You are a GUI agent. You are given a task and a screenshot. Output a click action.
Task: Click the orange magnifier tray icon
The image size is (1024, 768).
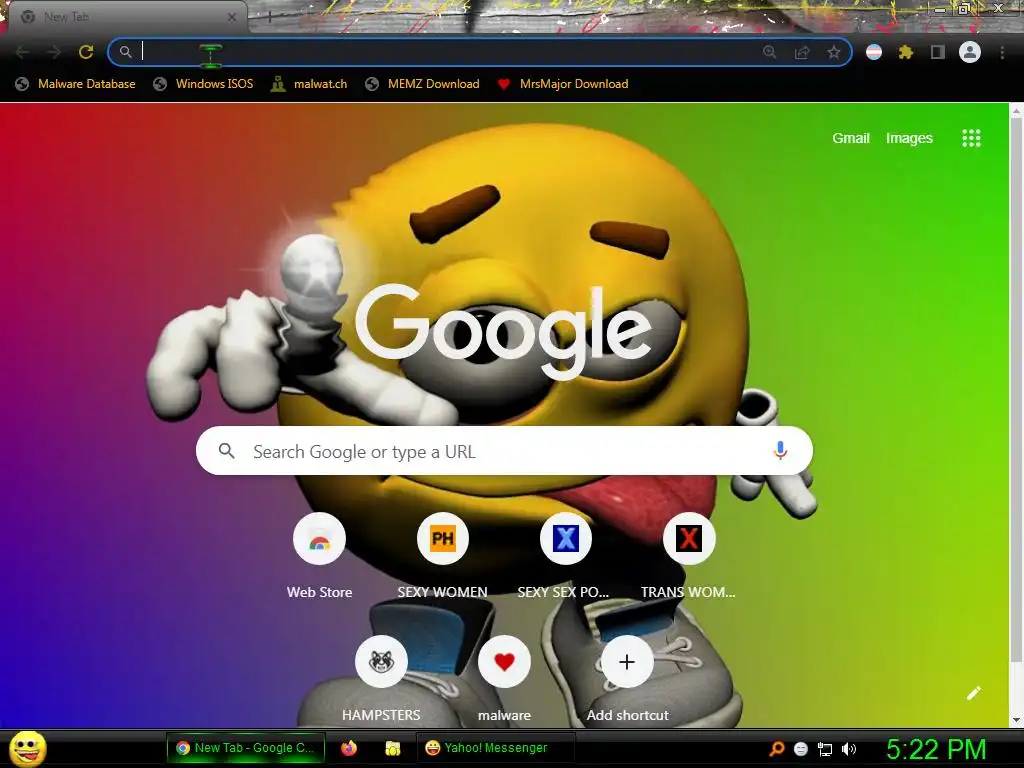tap(776, 748)
